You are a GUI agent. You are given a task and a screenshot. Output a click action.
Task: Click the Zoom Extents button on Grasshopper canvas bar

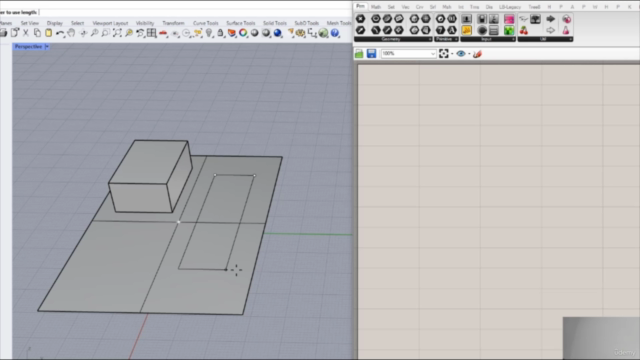pos(444,53)
